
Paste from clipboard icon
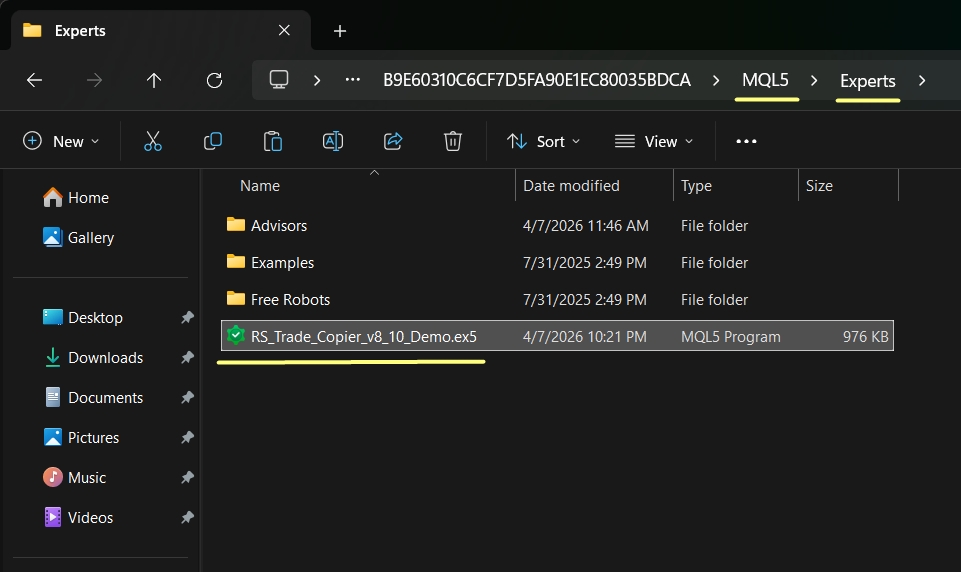click(x=273, y=141)
